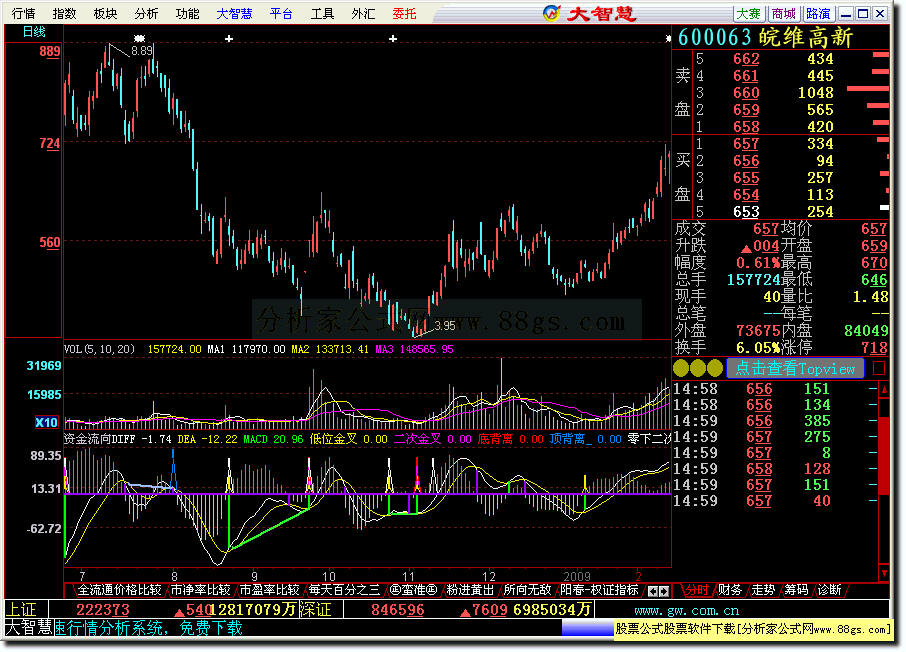The image size is (906, 652).
Task: Open the 功能 menu
Action: [187, 13]
